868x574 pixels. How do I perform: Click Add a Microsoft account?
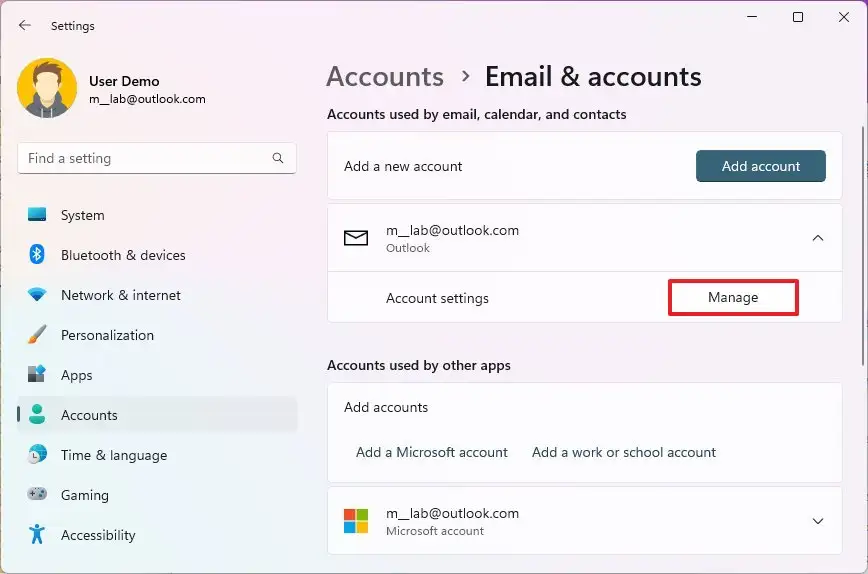(x=432, y=452)
